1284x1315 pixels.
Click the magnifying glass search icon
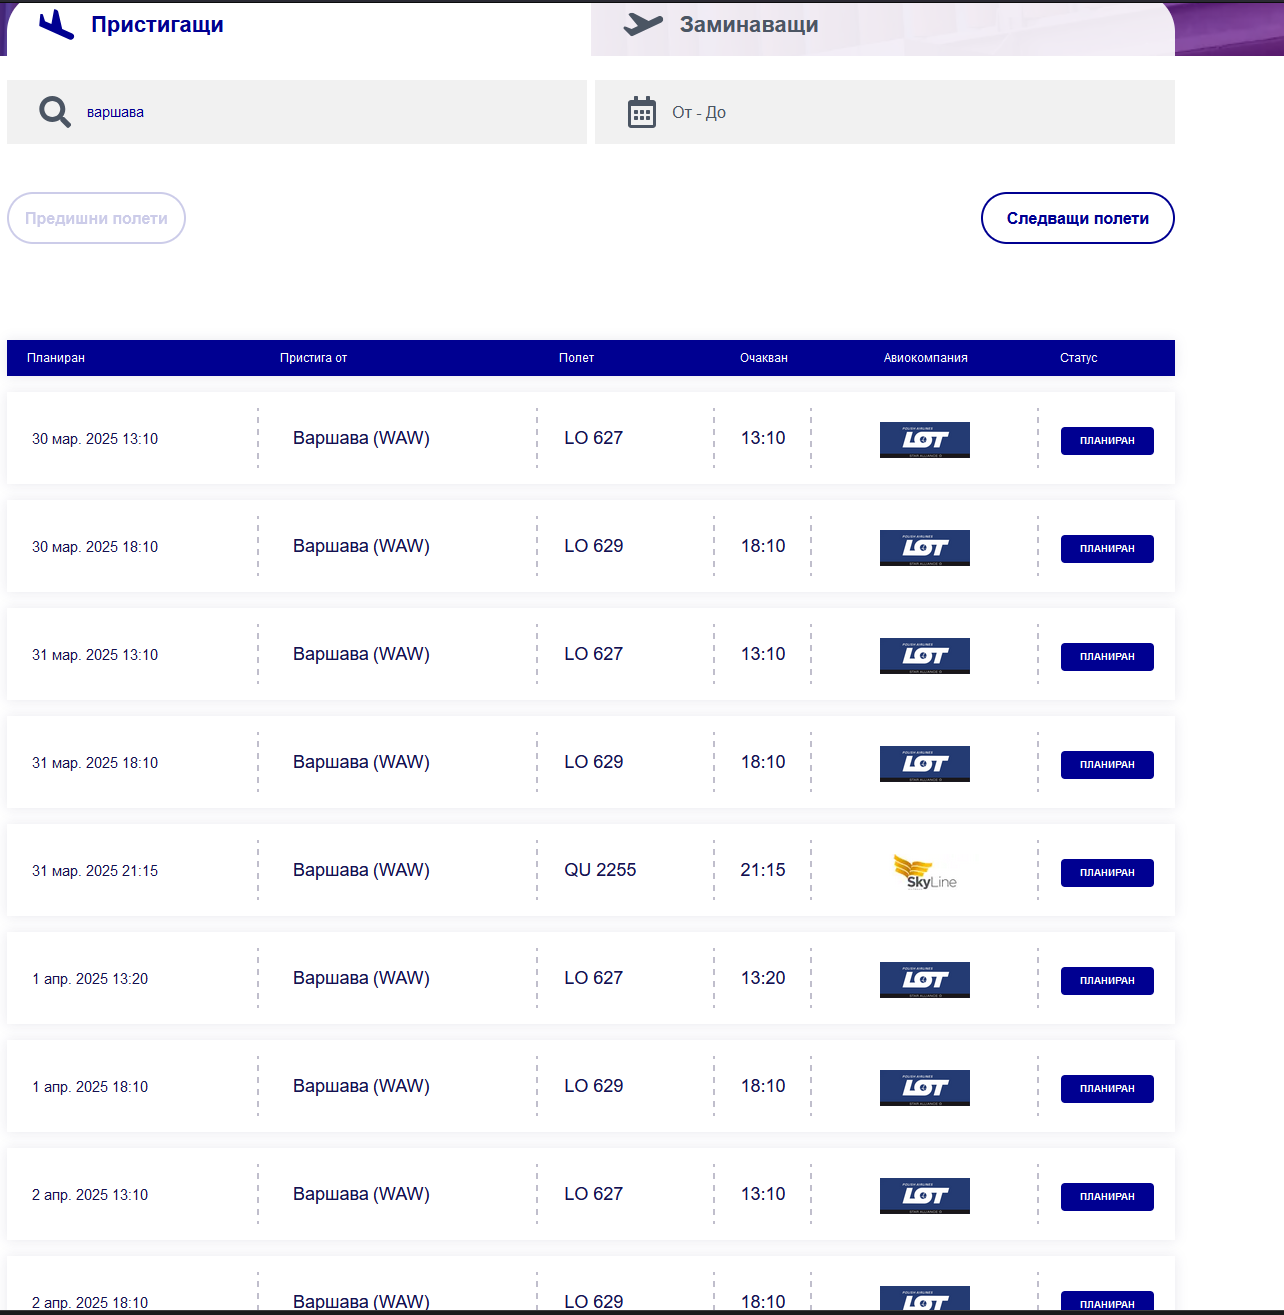click(55, 112)
